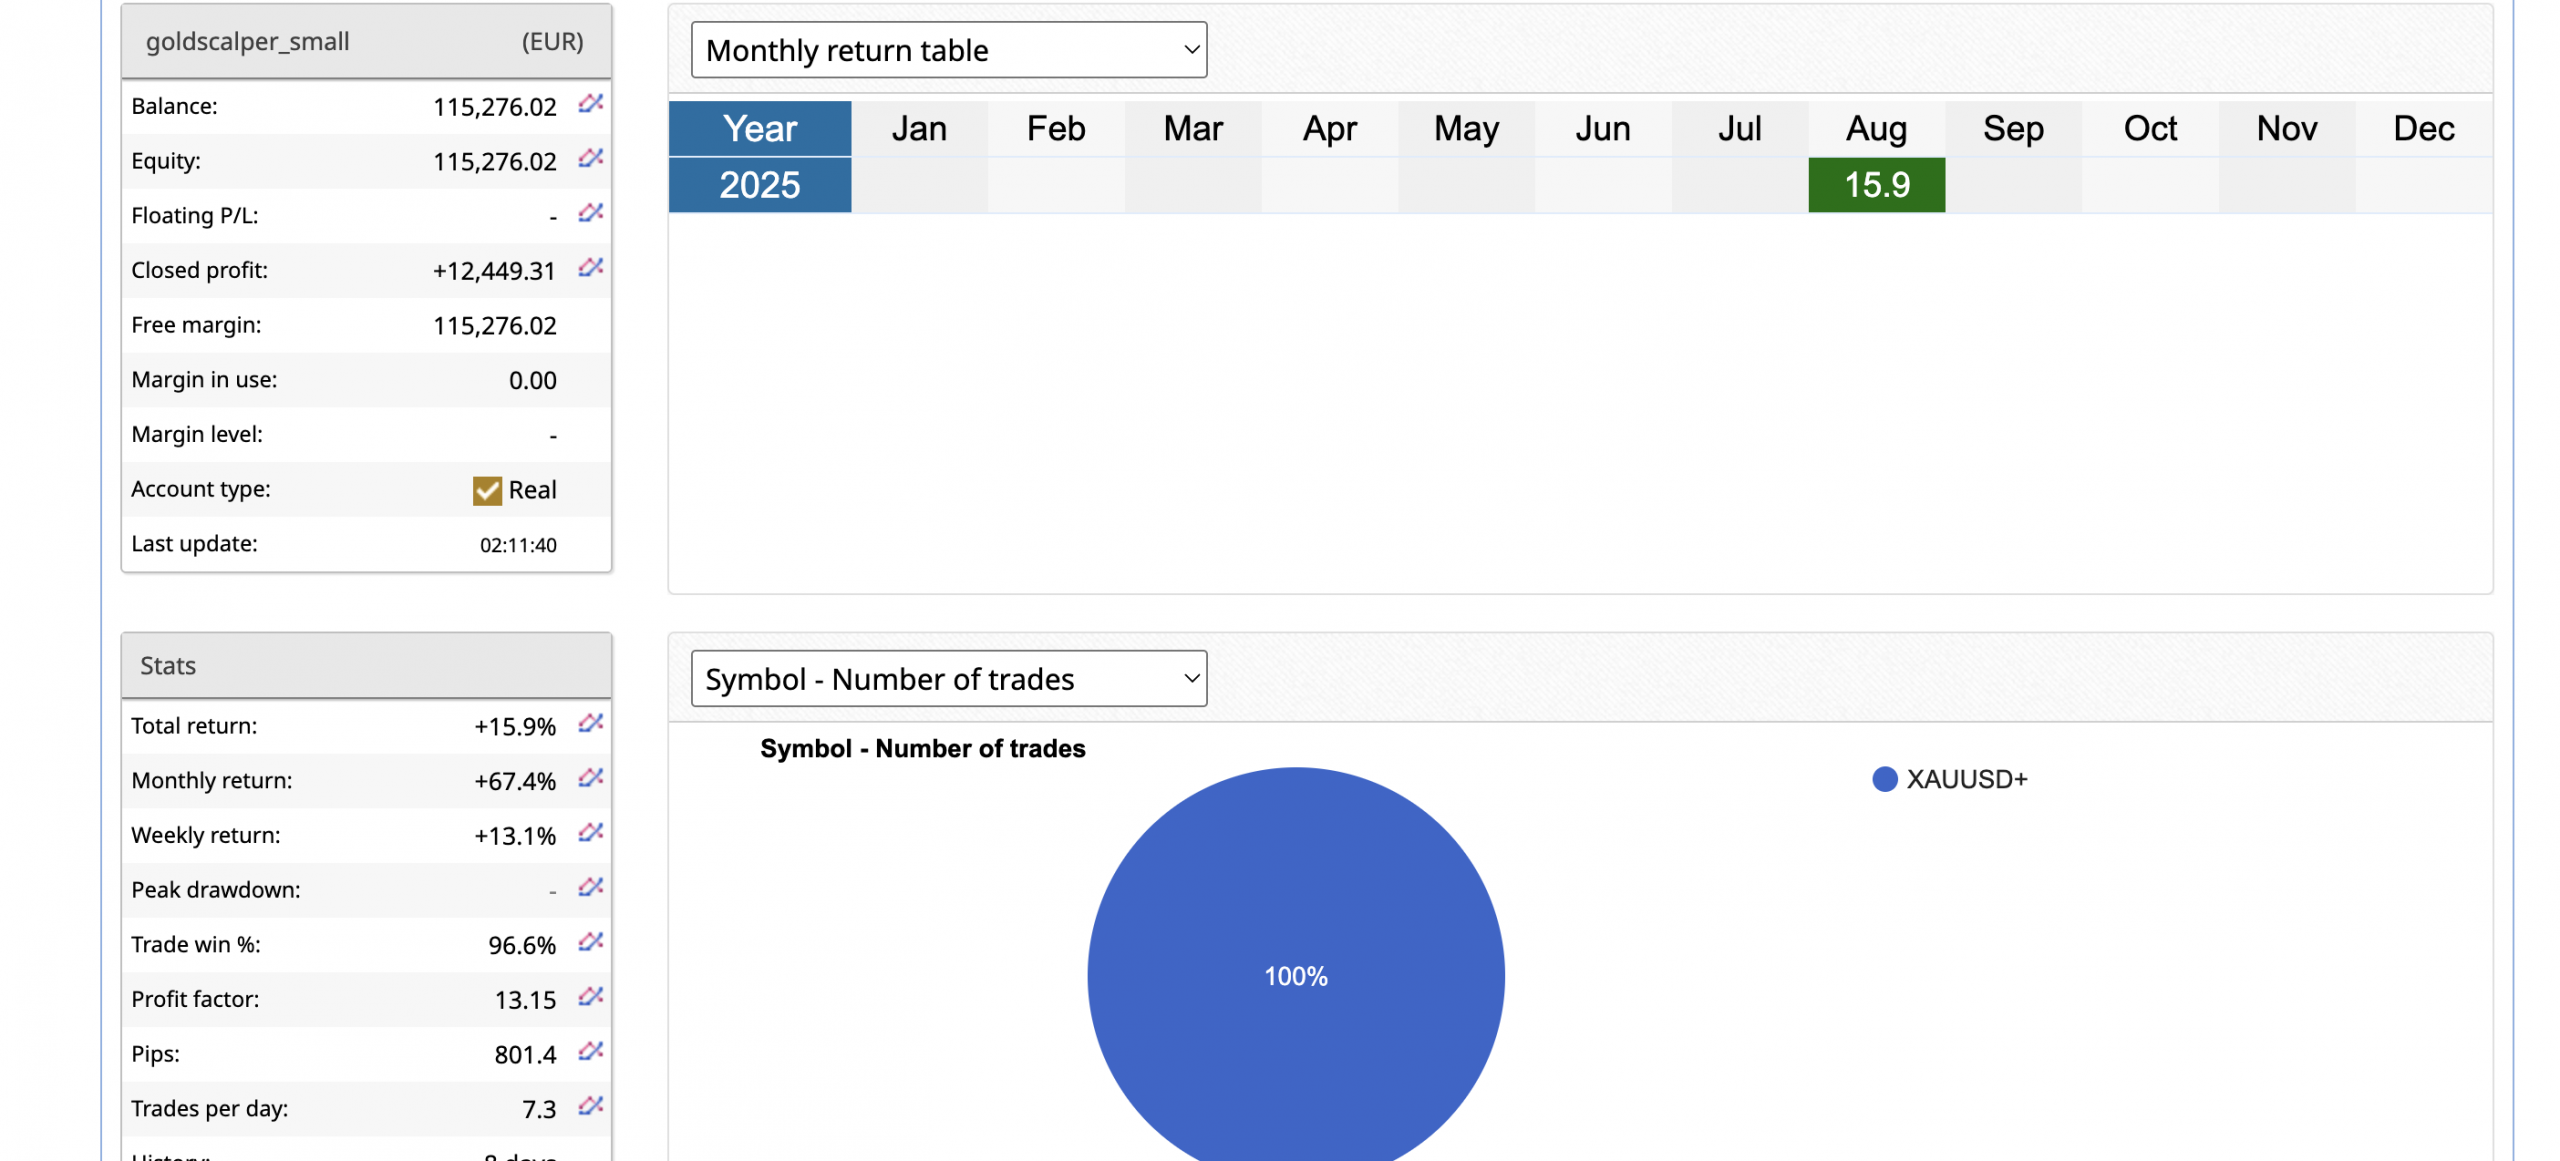Open Monthly return chart icon
Screen dimensions: 2560x1161
coord(590,777)
